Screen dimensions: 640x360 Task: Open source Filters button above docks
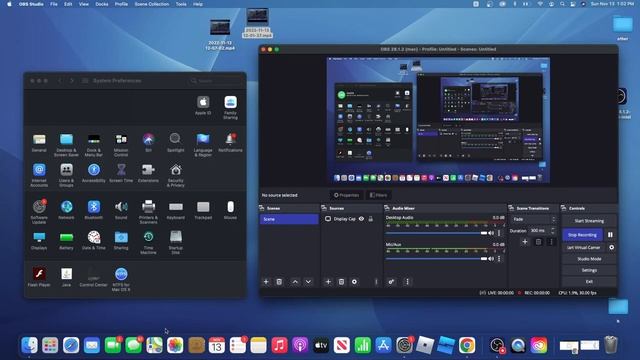point(378,195)
